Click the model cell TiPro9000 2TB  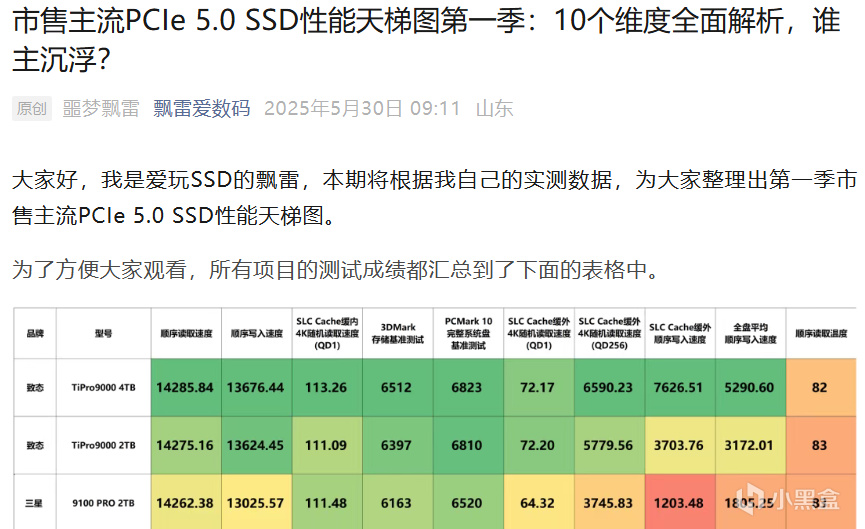pos(104,445)
